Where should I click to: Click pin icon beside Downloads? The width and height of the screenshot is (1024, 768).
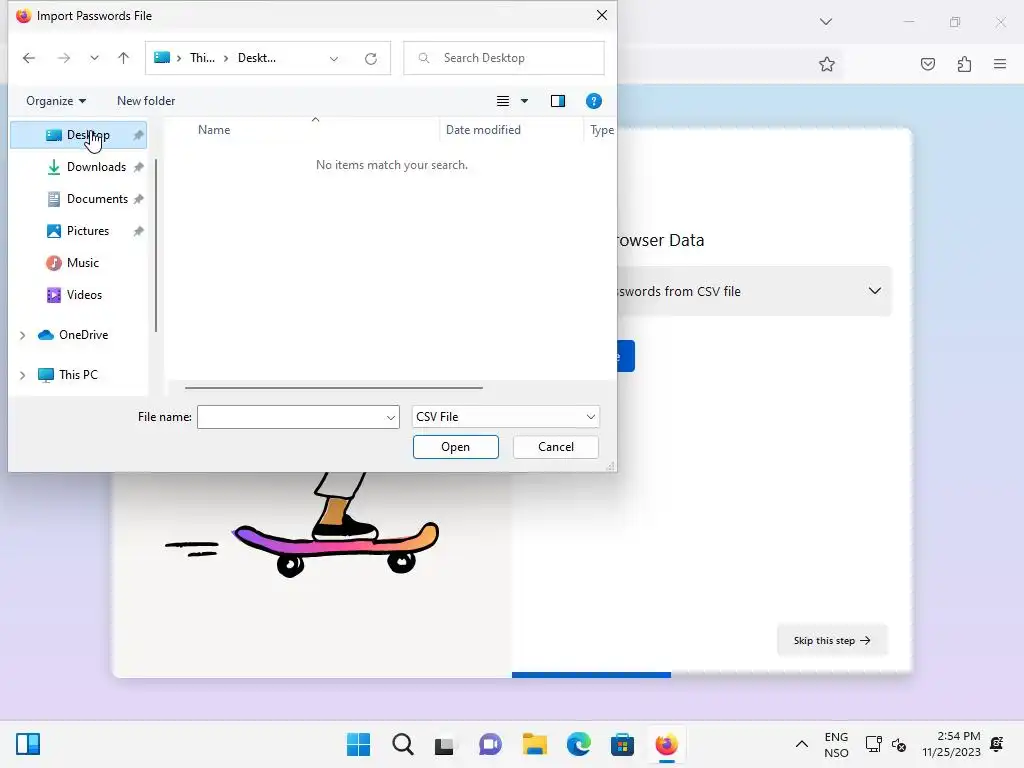pyautogui.click(x=138, y=167)
